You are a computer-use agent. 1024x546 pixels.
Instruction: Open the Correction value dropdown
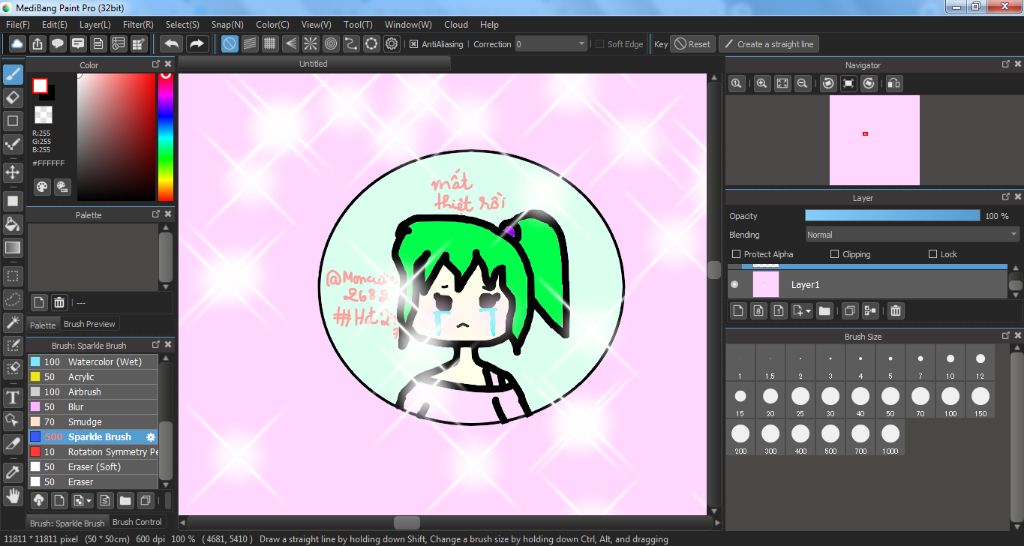pos(551,44)
